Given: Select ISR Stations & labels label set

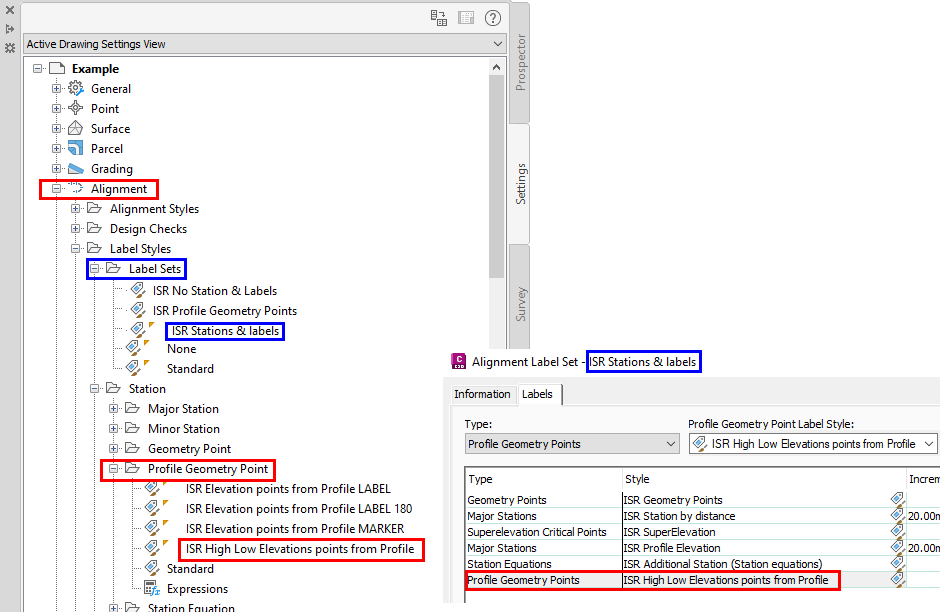Looking at the screenshot, I should pos(225,331).
